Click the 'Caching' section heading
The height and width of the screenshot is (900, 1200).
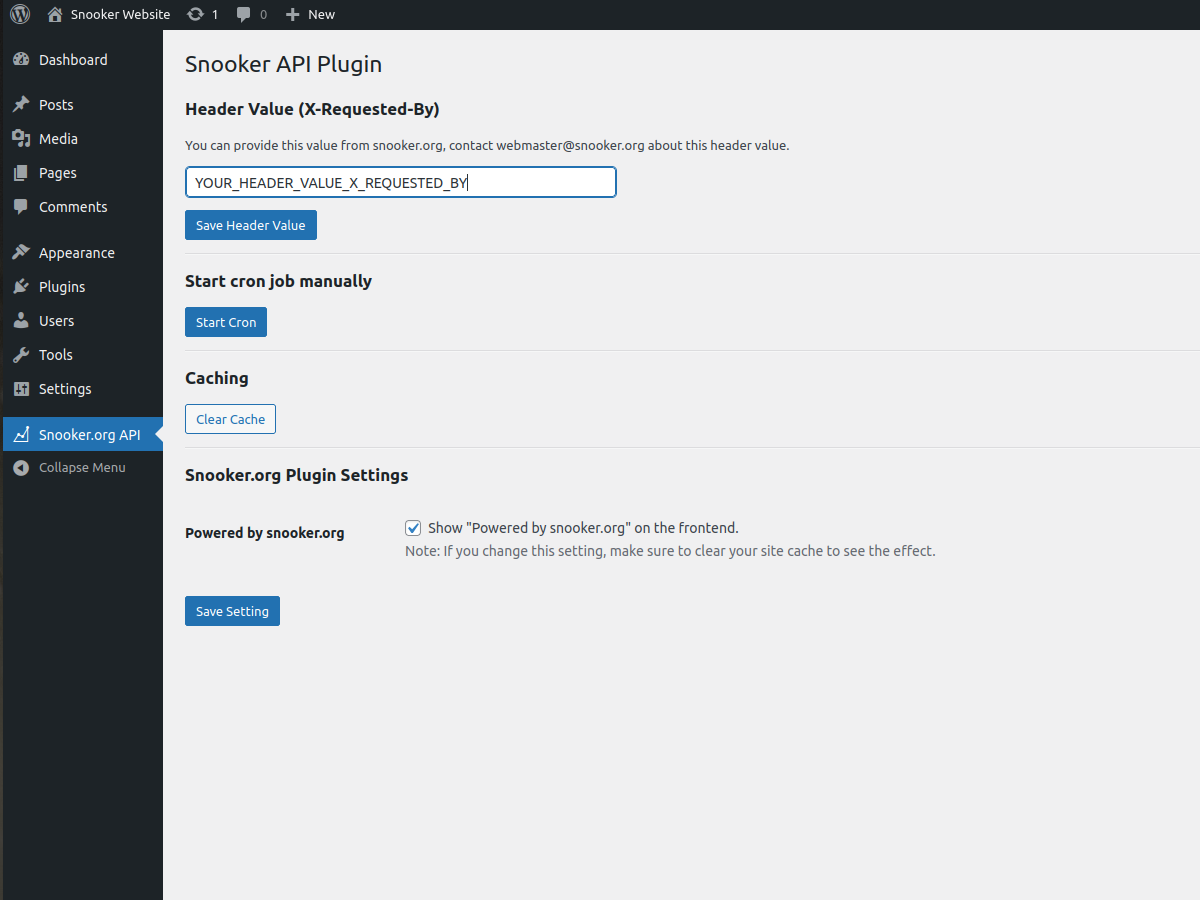coord(217,378)
